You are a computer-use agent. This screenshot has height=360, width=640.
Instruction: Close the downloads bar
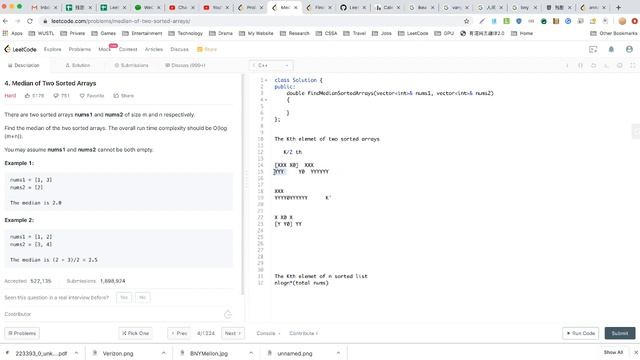(636, 352)
